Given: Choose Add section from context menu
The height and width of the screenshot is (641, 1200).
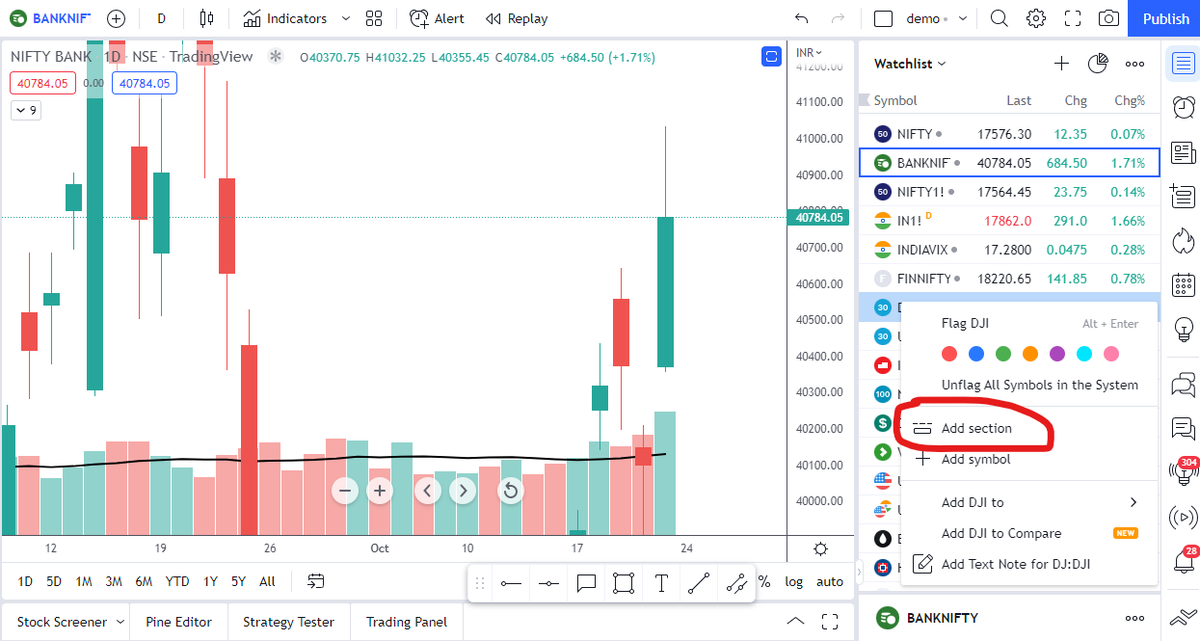Looking at the screenshot, I should point(1029,428).
